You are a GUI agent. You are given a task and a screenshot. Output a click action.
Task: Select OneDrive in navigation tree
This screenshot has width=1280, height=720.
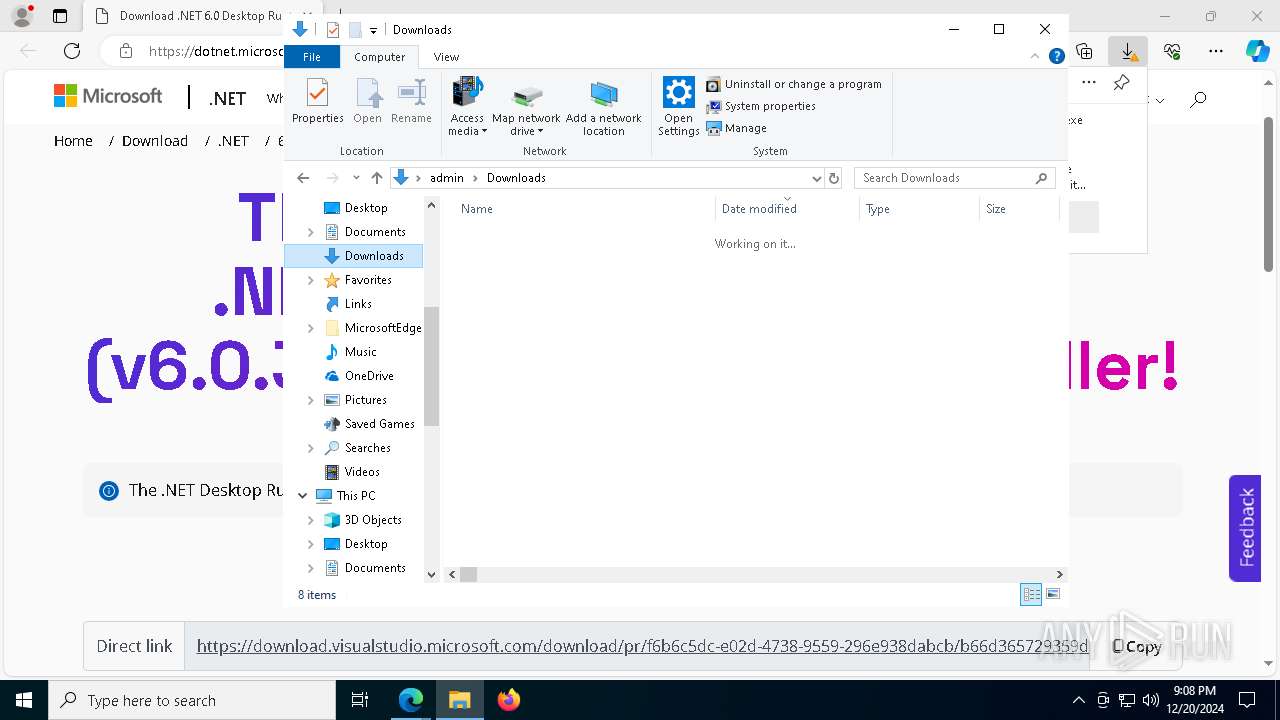tap(369, 376)
